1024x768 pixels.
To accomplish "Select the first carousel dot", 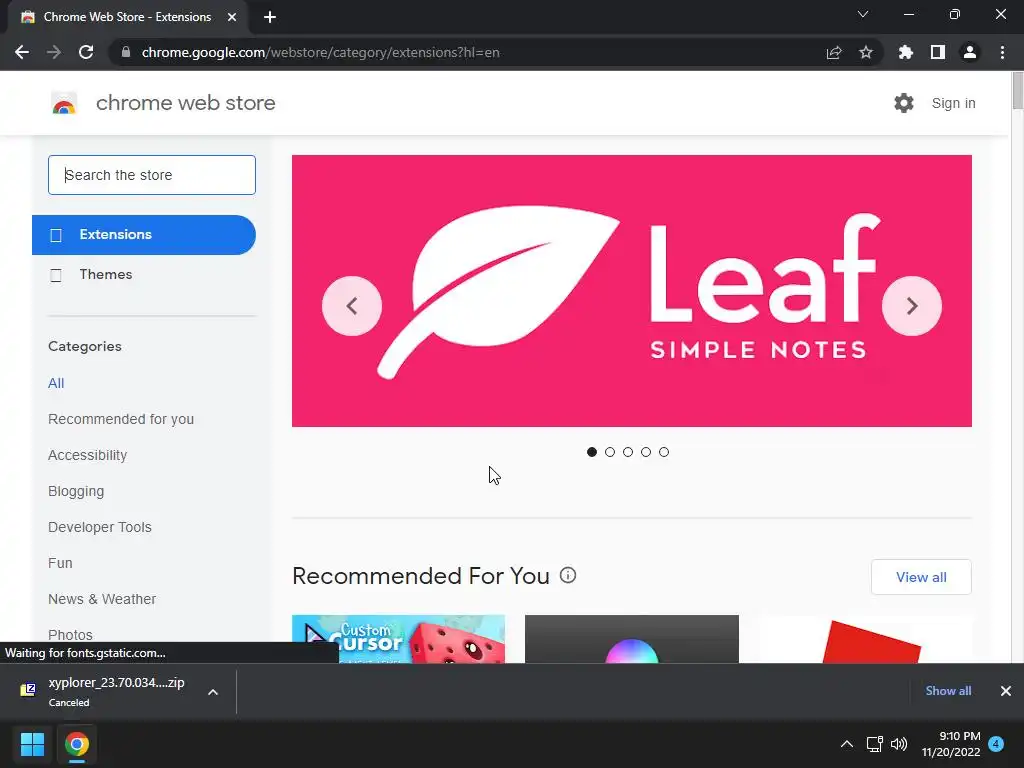I will coord(592,452).
